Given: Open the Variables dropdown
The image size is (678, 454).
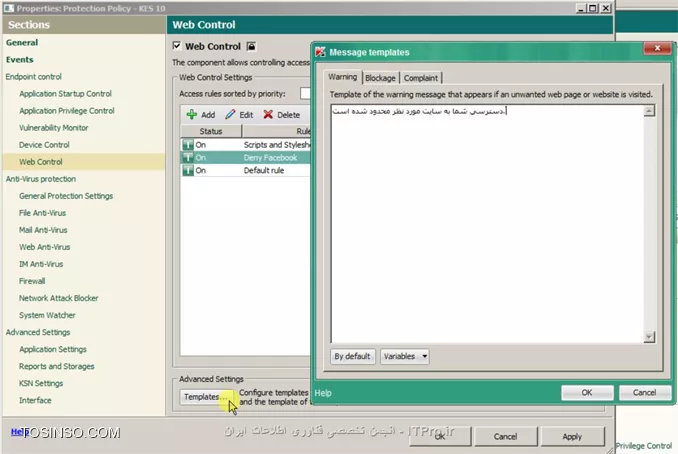Looking at the screenshot, I should (405, 356).
